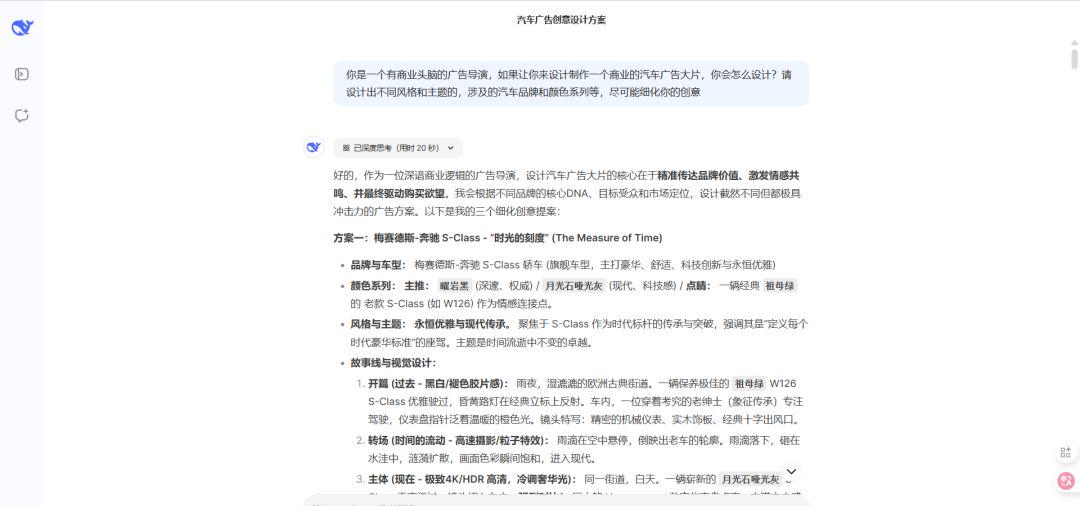Click the pink floating icon on the right edge
The height and width of the screenshot is (506, 1080).
click(x=1066, y=481)
